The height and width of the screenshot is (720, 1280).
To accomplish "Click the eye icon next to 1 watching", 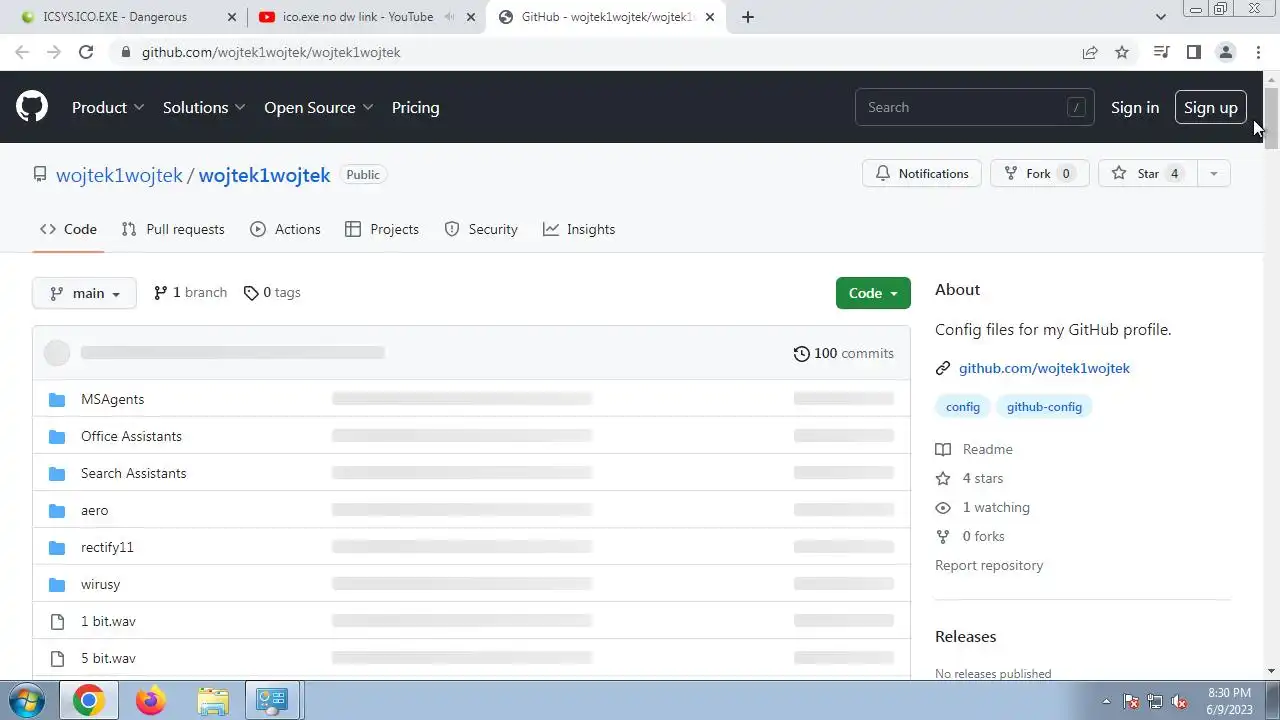I will tap(943, 507).
